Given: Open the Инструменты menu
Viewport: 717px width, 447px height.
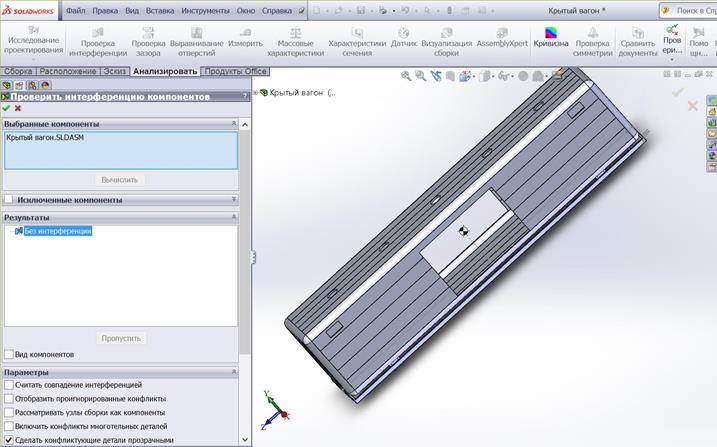Looking at the screenshot, I should tap(204, 11).
